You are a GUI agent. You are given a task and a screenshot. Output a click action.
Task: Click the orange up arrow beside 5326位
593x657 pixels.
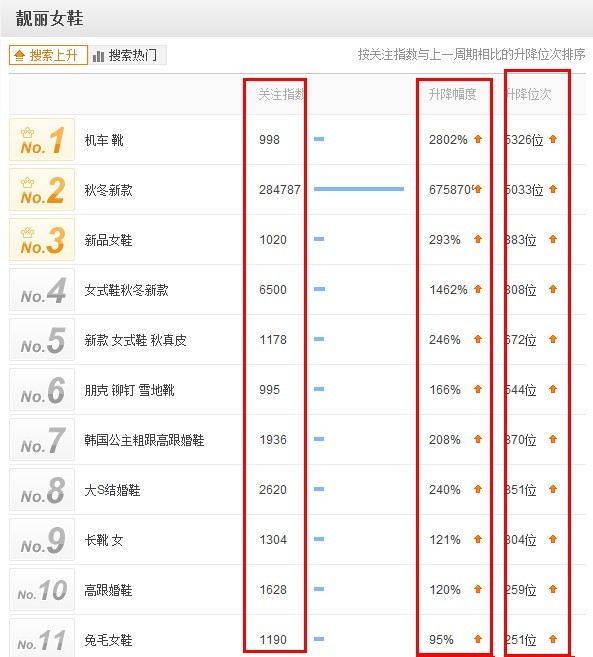coord(553,139)
